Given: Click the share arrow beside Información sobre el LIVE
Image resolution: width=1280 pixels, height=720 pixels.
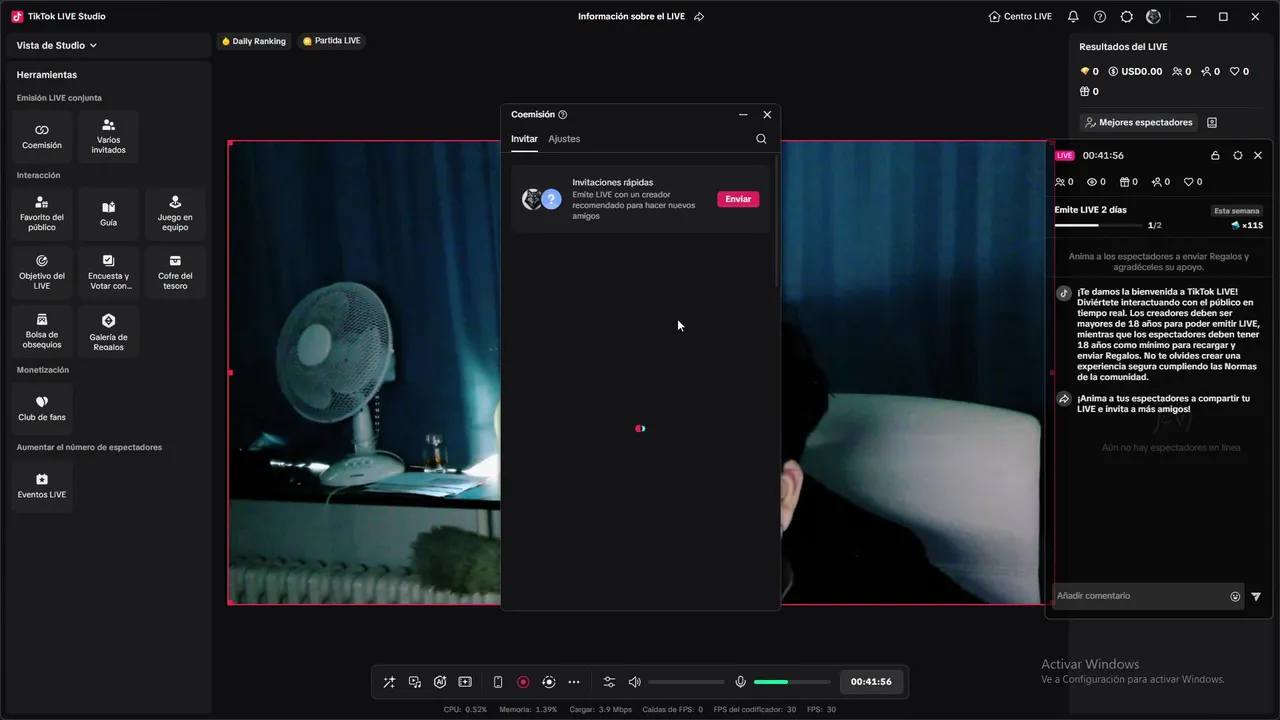Looking at the screenshot, I should [x=699, y=16].
